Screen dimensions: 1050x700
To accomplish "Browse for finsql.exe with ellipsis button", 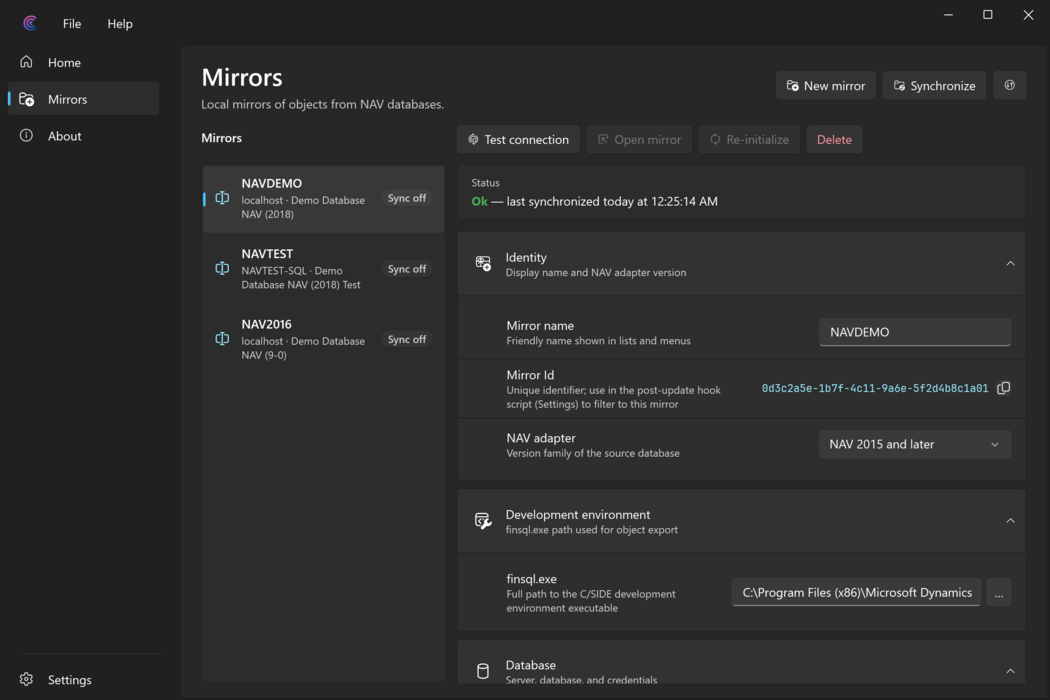I will (998, 593).
